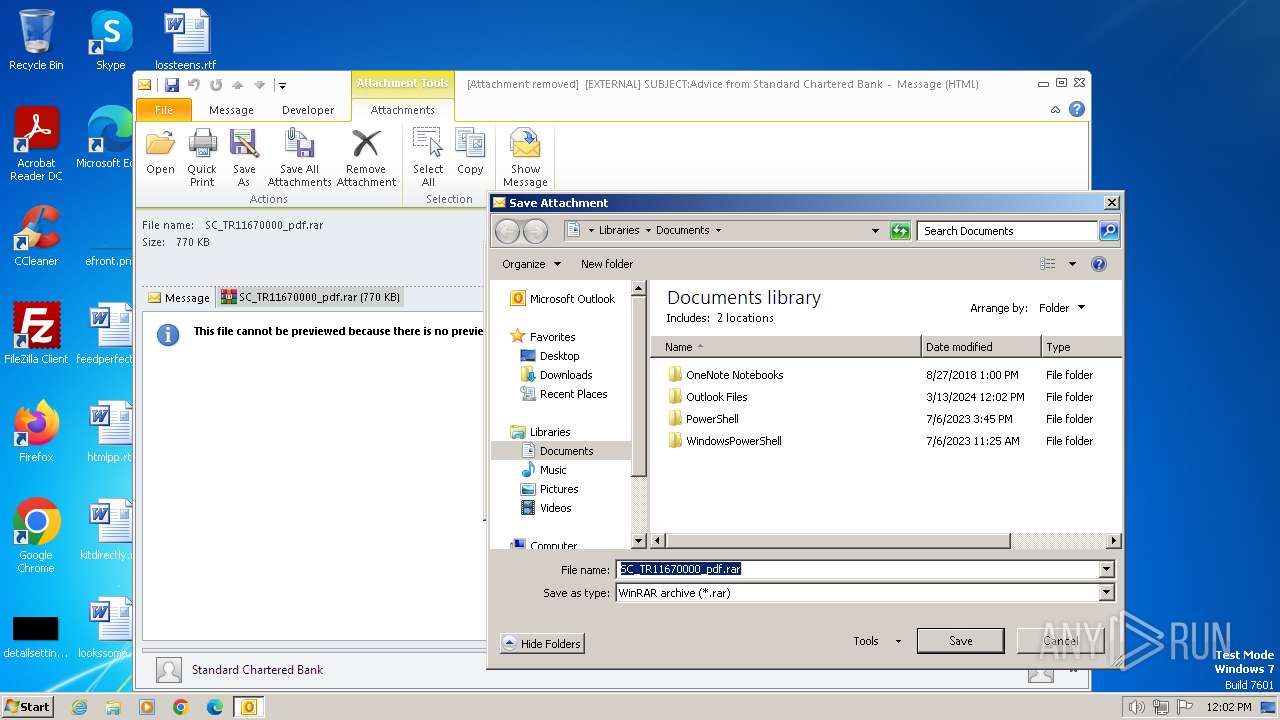
Task: Open Acrobat Reader DC desktop icon
Action: [x=36, y=145]
